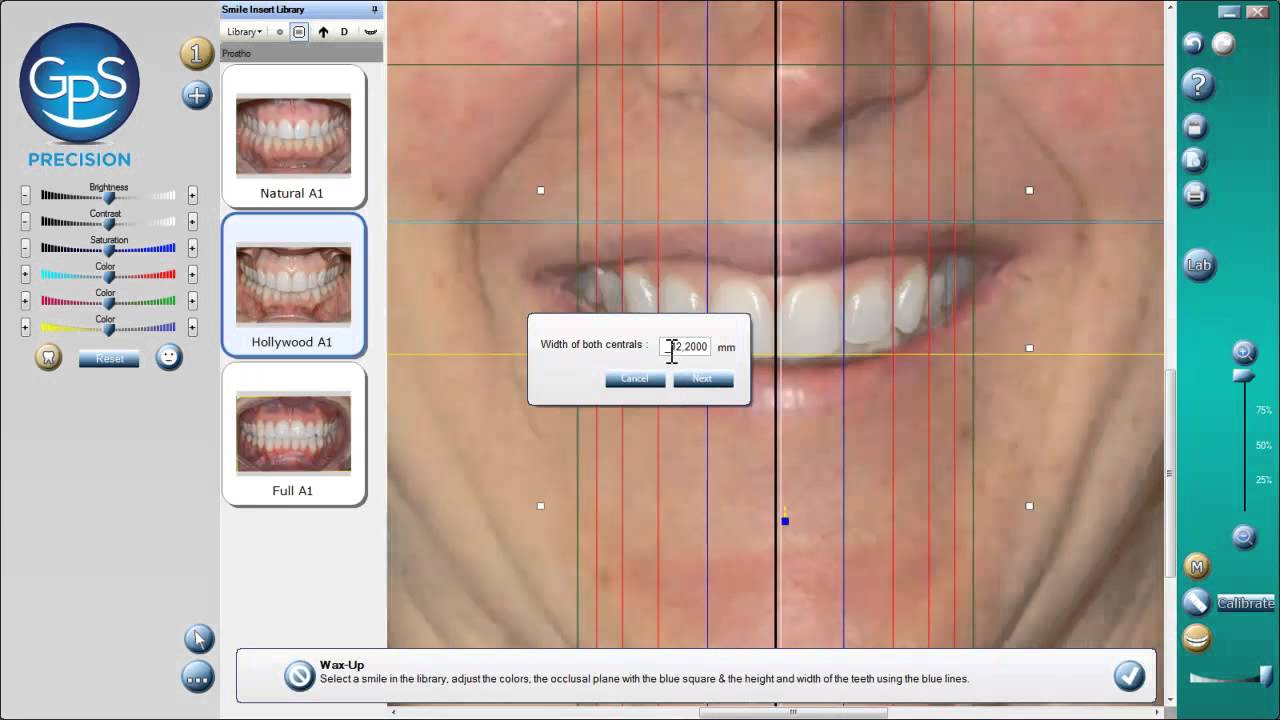Click the Contrast slider handle
1280x720 pixels.
coord(109,224)
